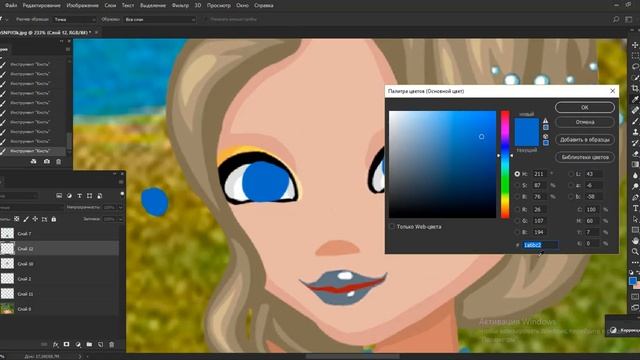Open the Фильтр menu
Viewport: 640px width, 360px height.
coord(180,5)
